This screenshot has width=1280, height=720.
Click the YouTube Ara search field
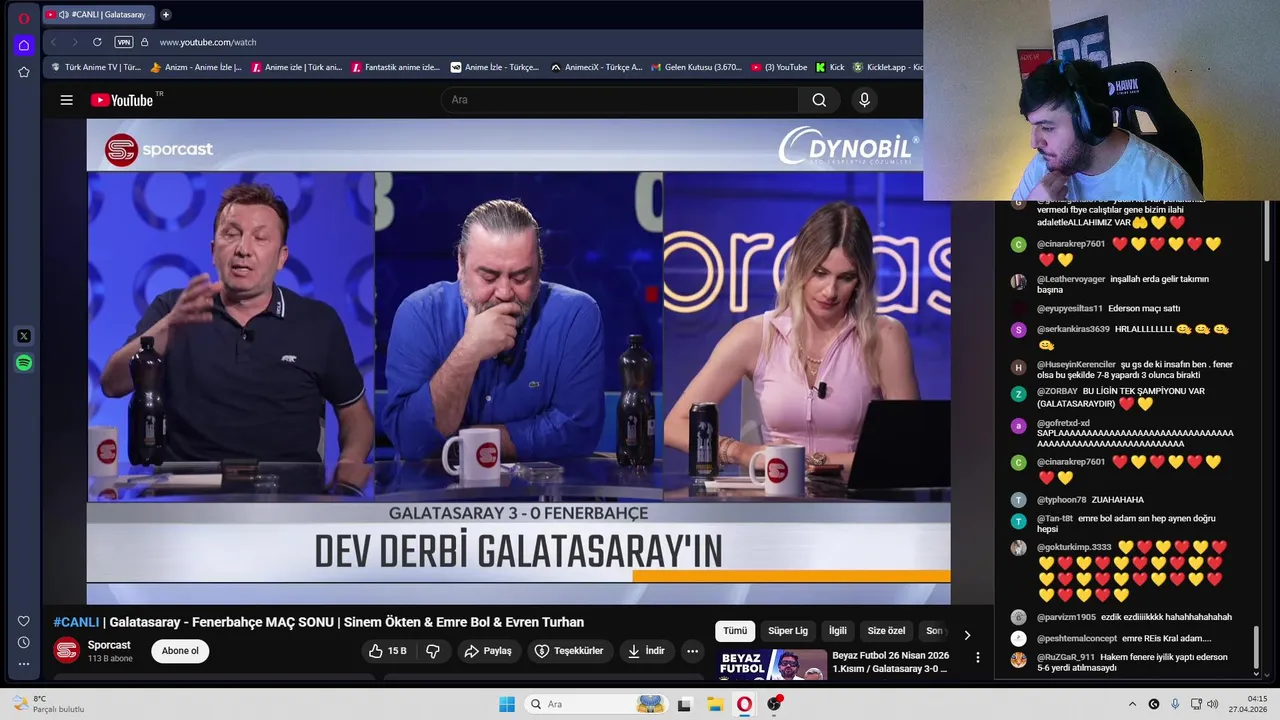click(620, 100)
